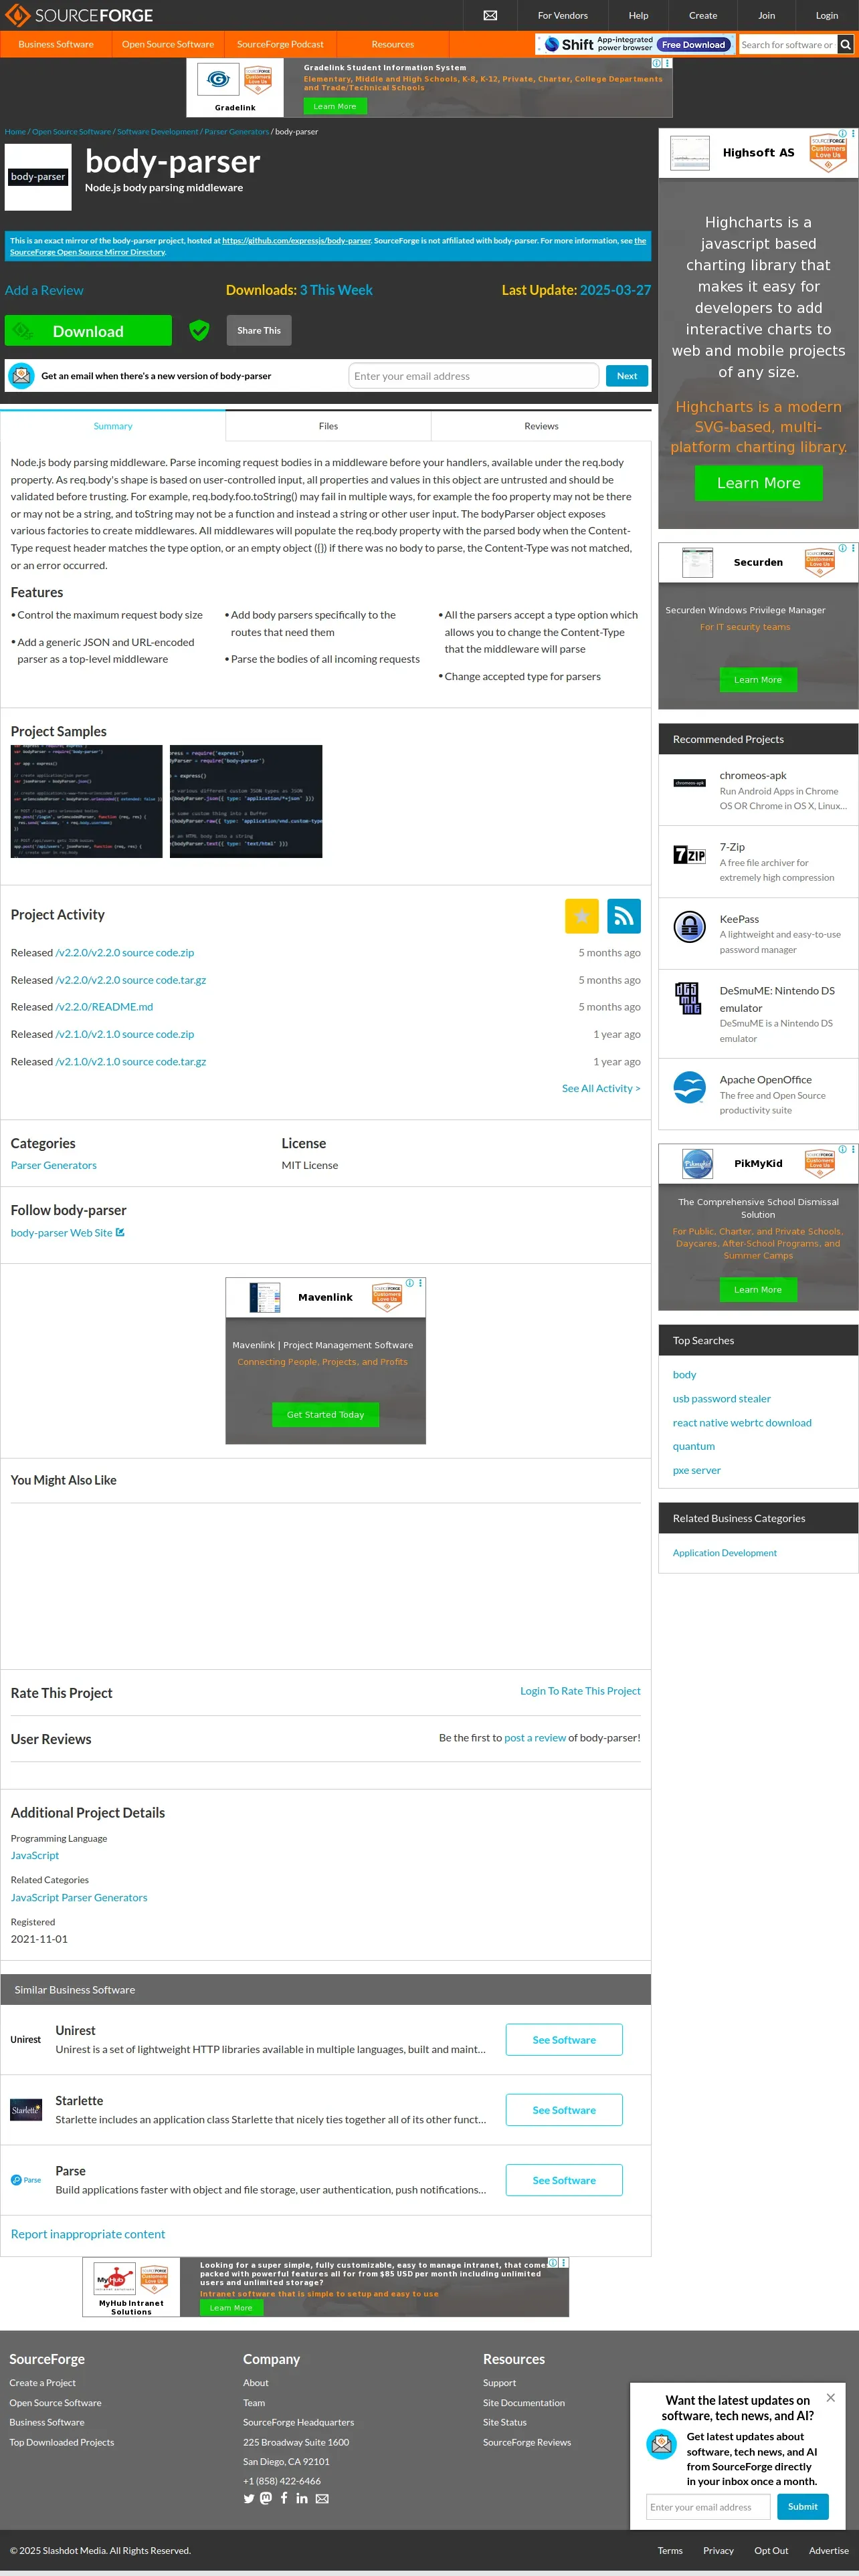Open See All Activity link
Image resolution: width=859 pixels, height=2576 pixels.
click(601, 1088)
